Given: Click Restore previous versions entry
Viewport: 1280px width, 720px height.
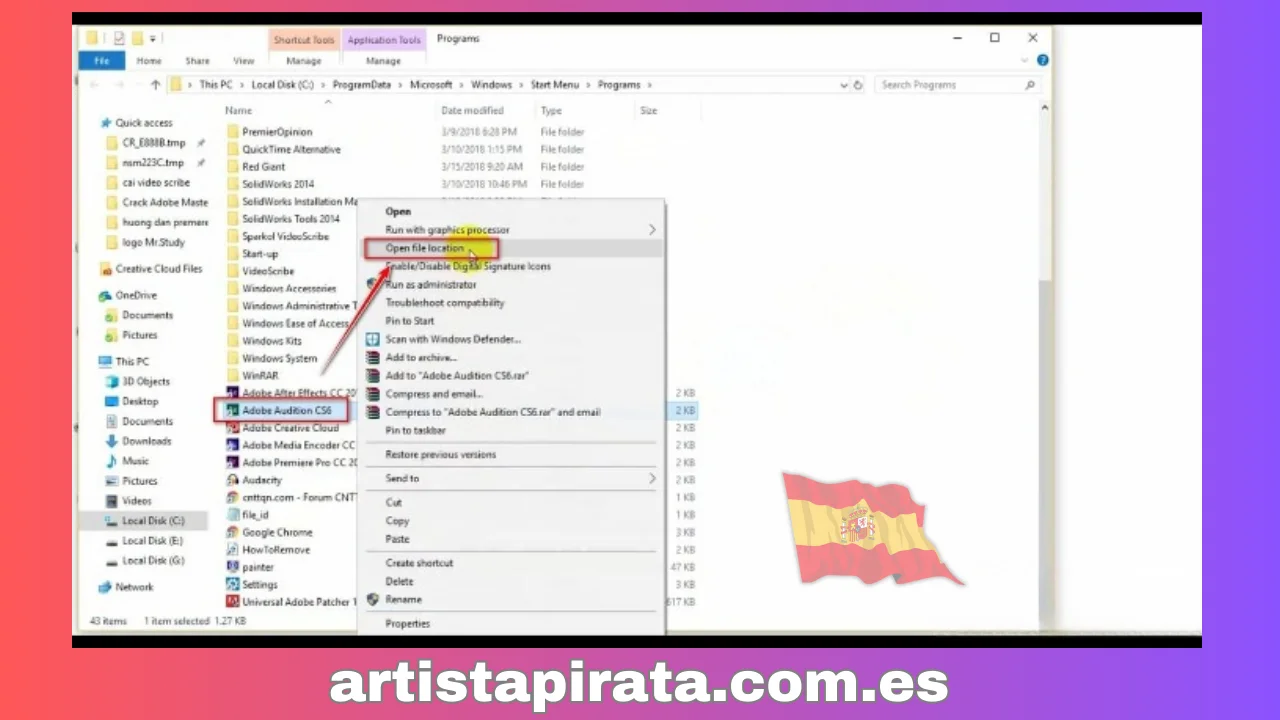Looking at the screenshot, I should coord(441,454).
